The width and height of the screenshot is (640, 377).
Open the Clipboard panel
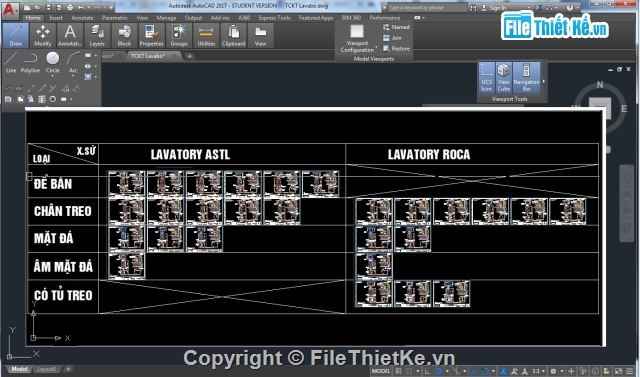pos(233,35)
